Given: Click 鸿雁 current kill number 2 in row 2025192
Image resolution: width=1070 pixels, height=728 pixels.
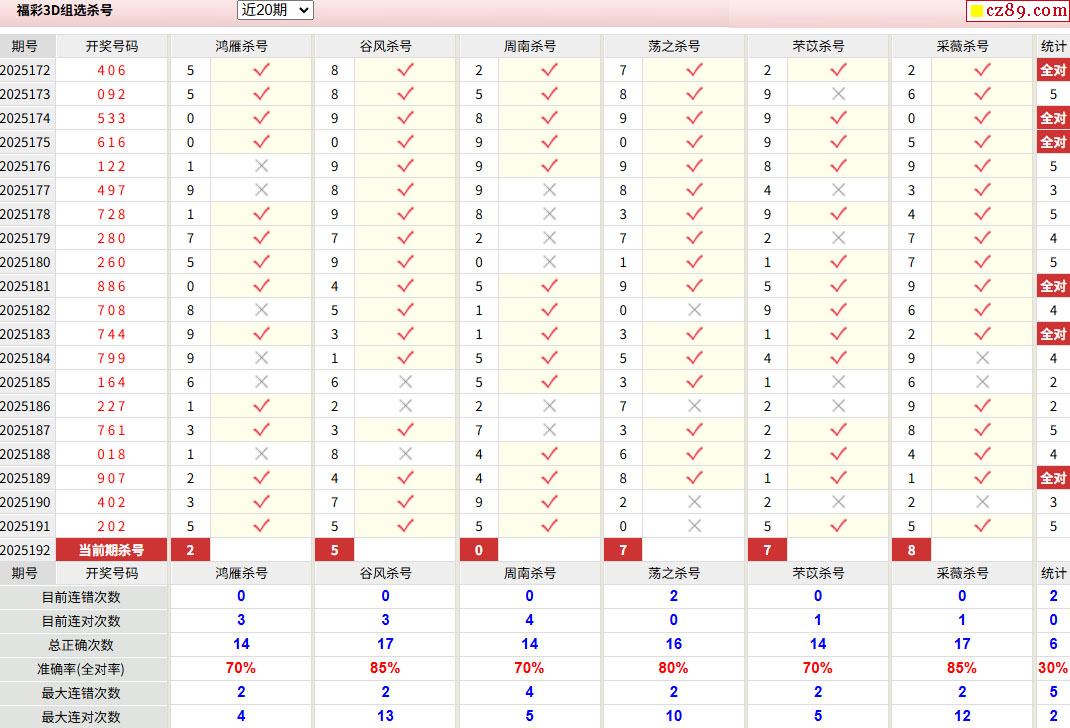Looking at the screenshot, I should 190,550.
